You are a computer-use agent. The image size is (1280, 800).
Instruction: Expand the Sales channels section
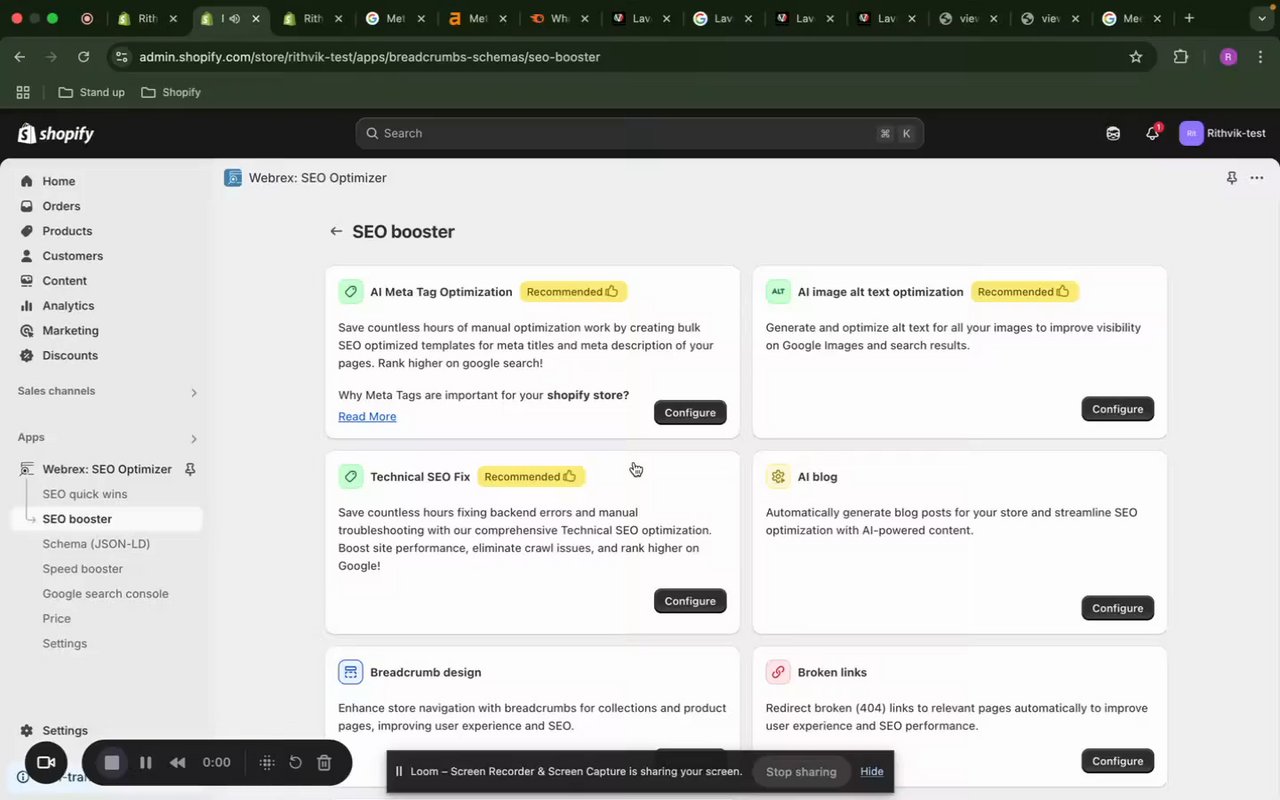click(x=194, y=392)
